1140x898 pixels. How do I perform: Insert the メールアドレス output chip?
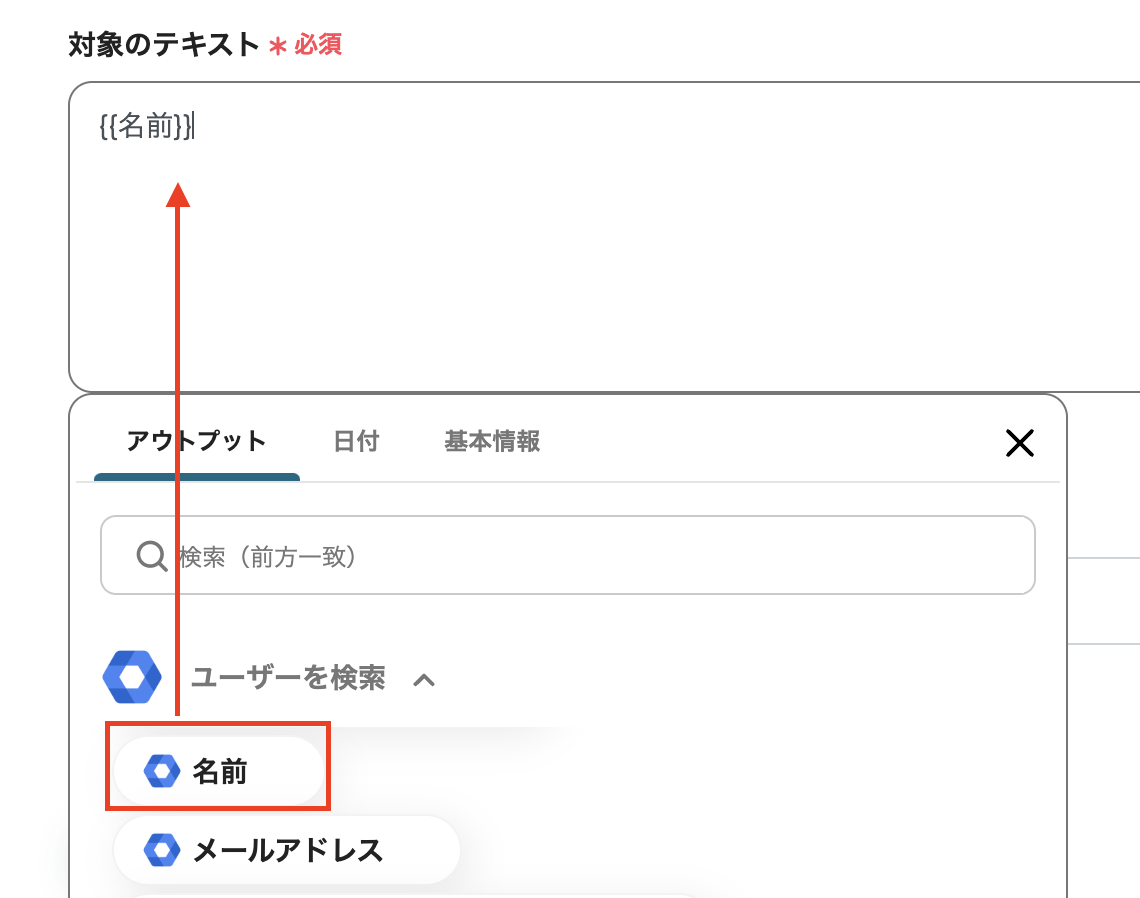point(287,850)
